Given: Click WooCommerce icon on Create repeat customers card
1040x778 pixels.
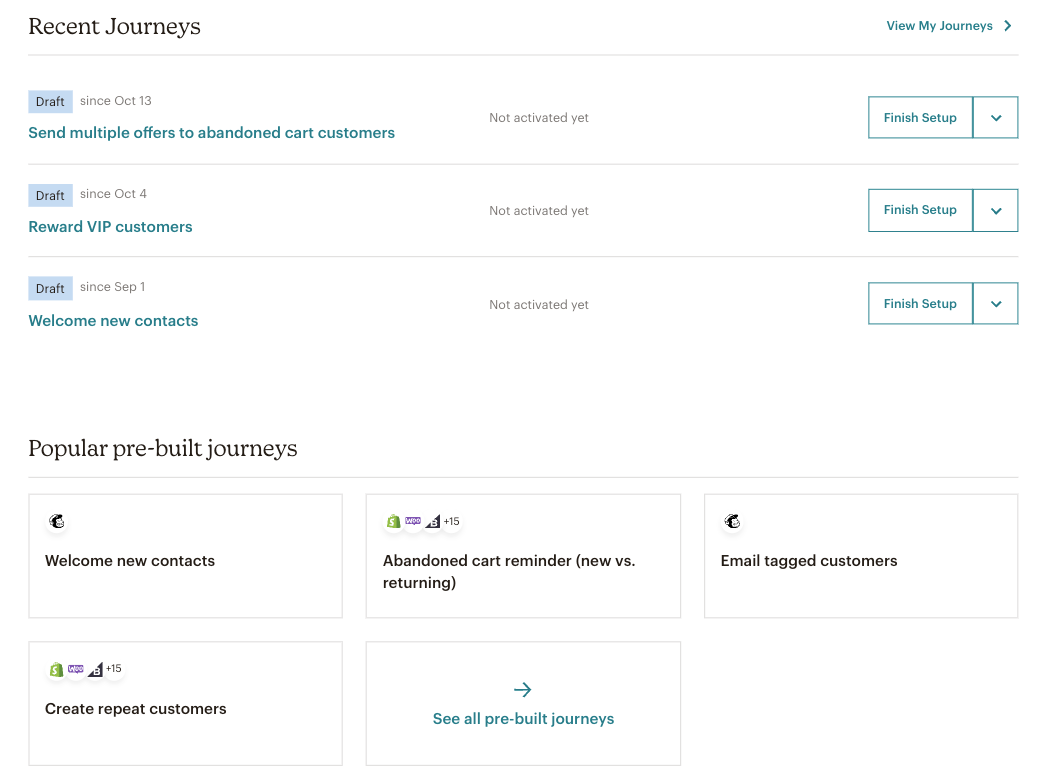Looking at the screenshot, I should (x=76, y=669).
